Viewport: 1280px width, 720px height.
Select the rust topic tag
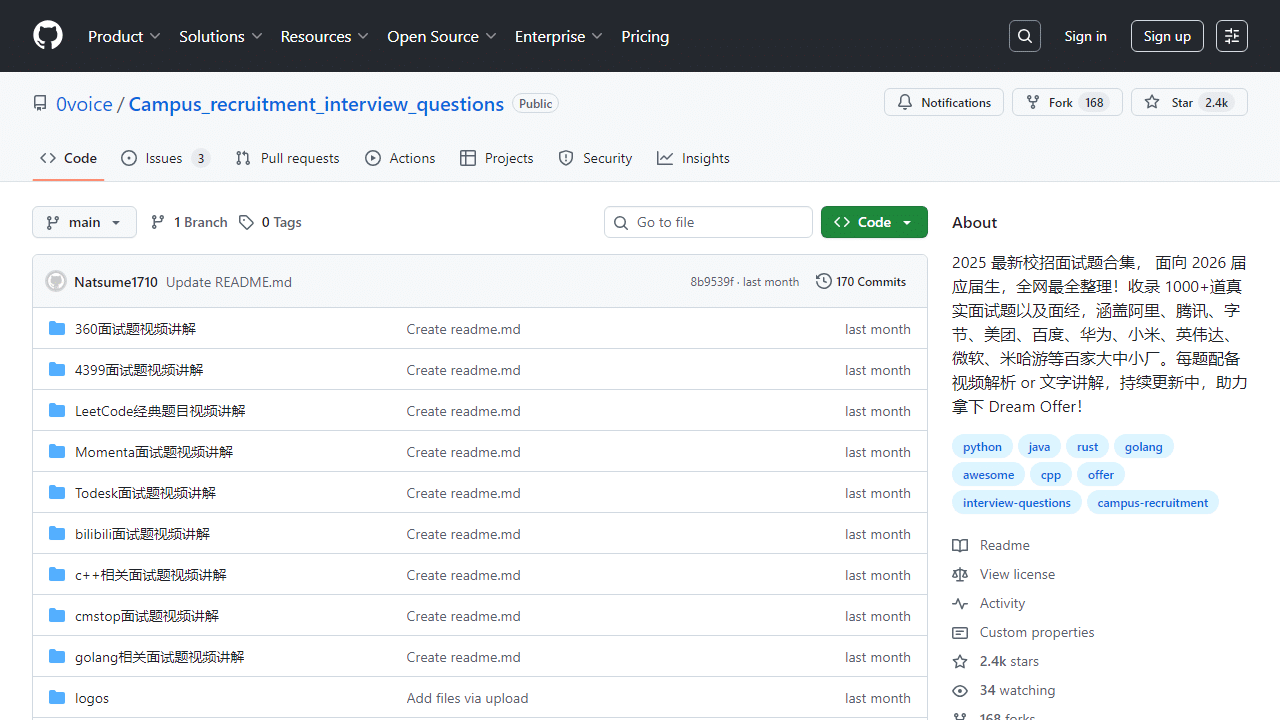[x=1087, y=447]
